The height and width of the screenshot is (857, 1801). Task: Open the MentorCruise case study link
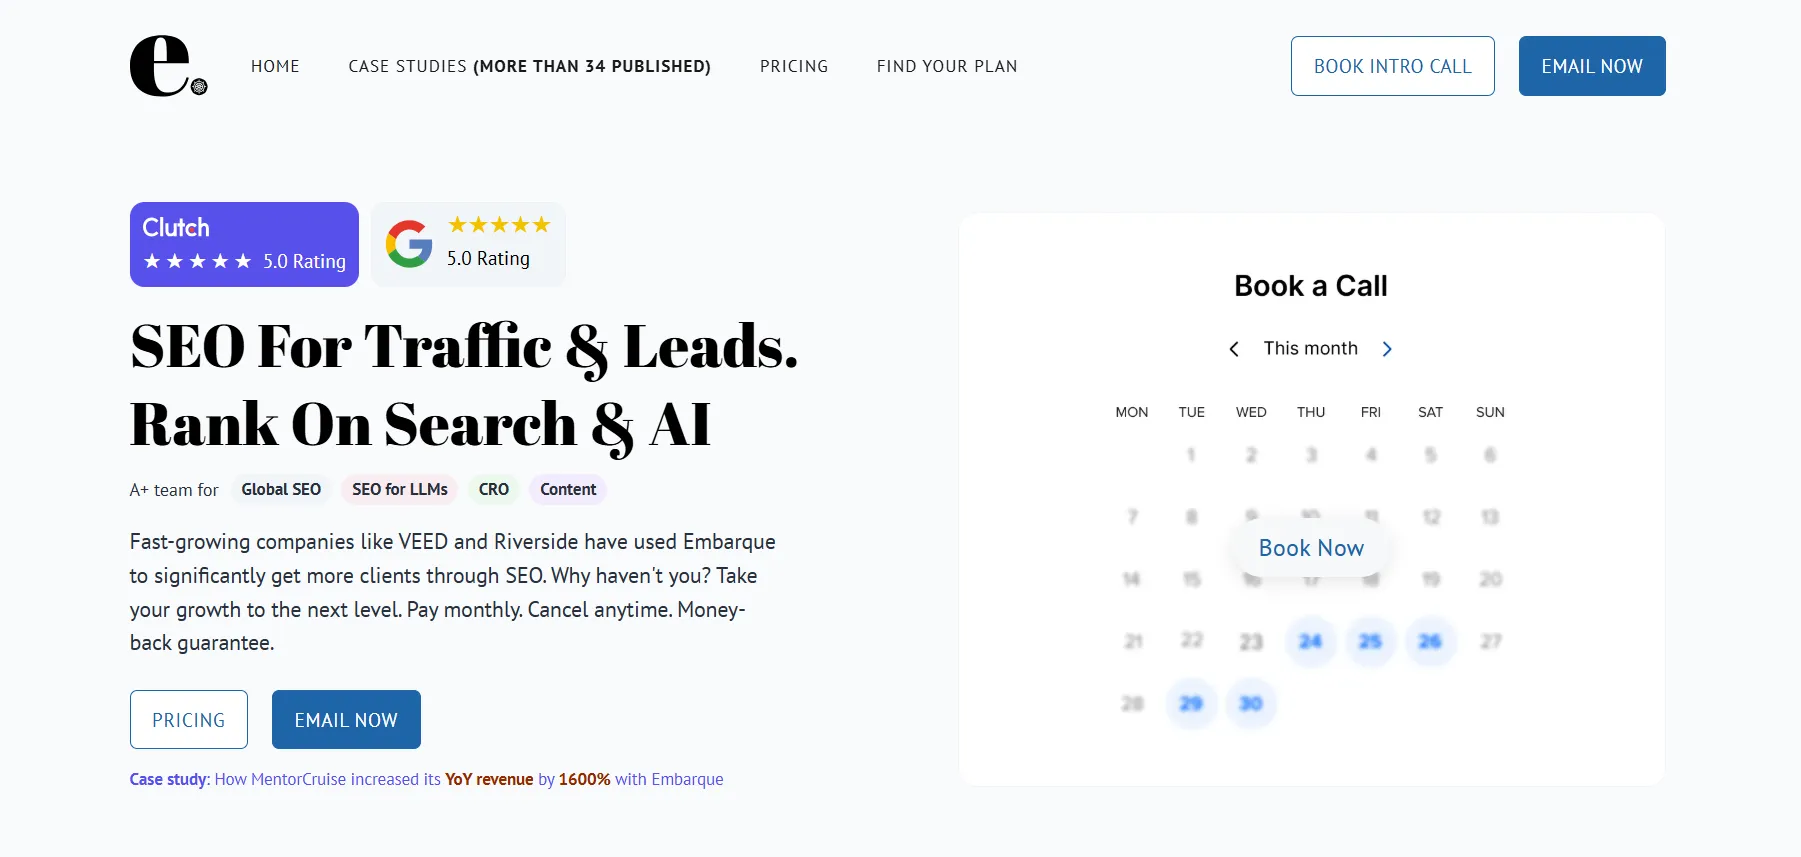pos(426,779)
